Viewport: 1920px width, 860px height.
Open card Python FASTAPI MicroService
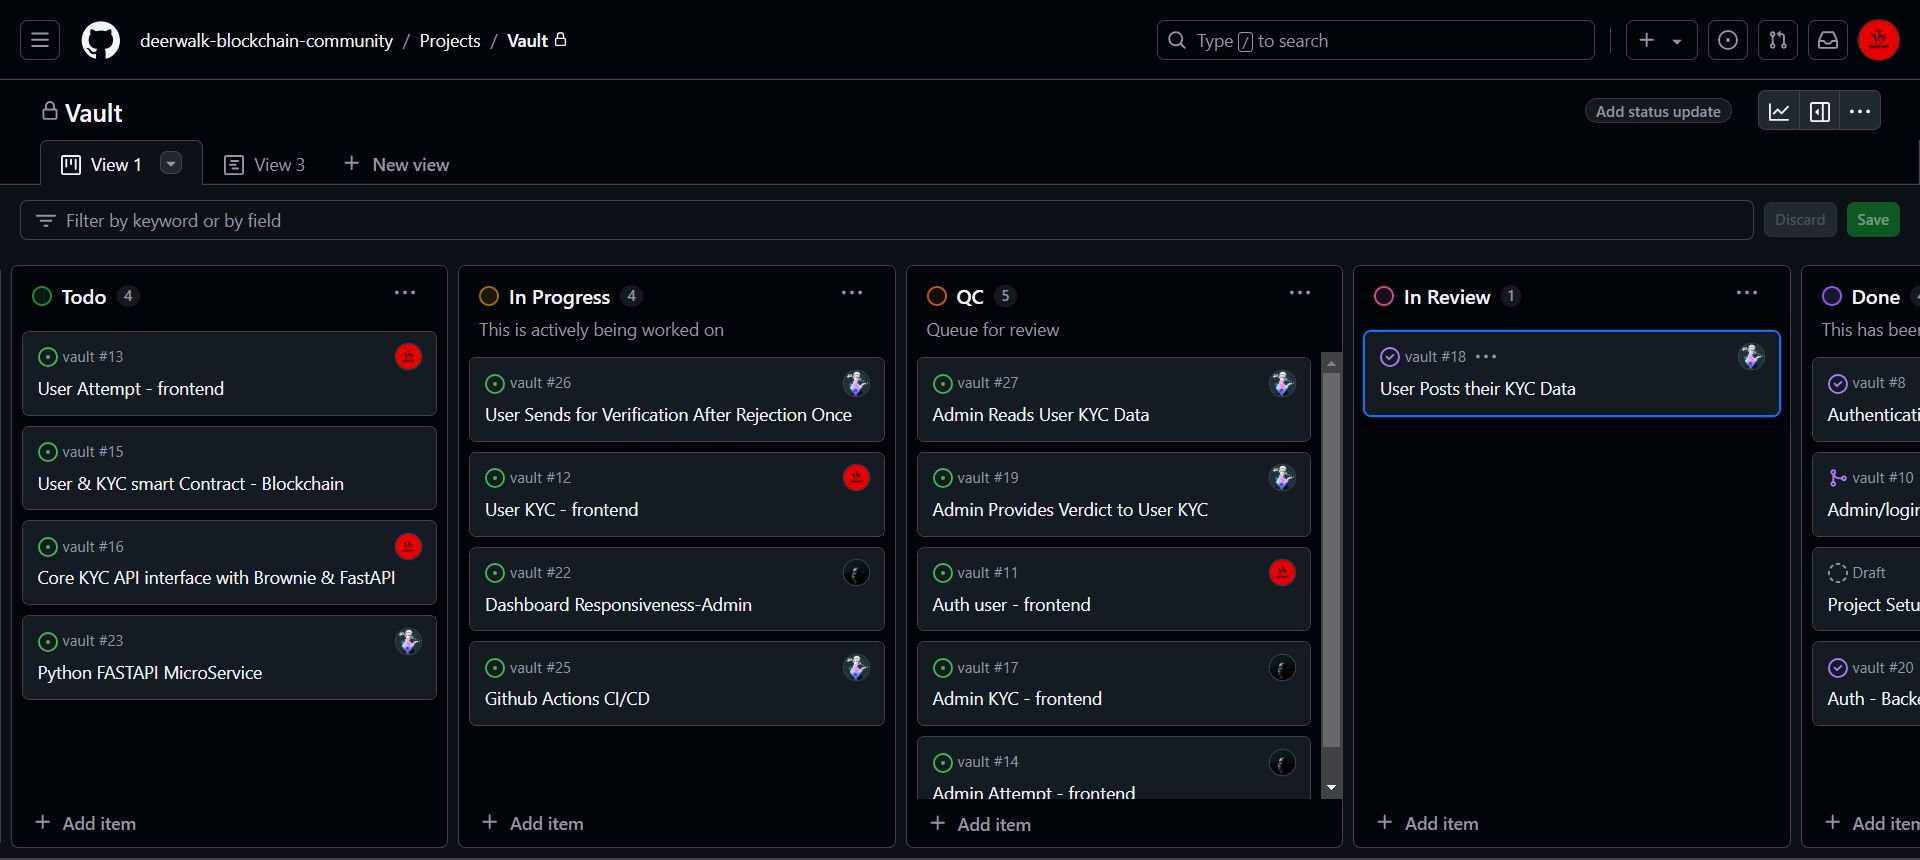pyautogui.click(x=150, y=673)
